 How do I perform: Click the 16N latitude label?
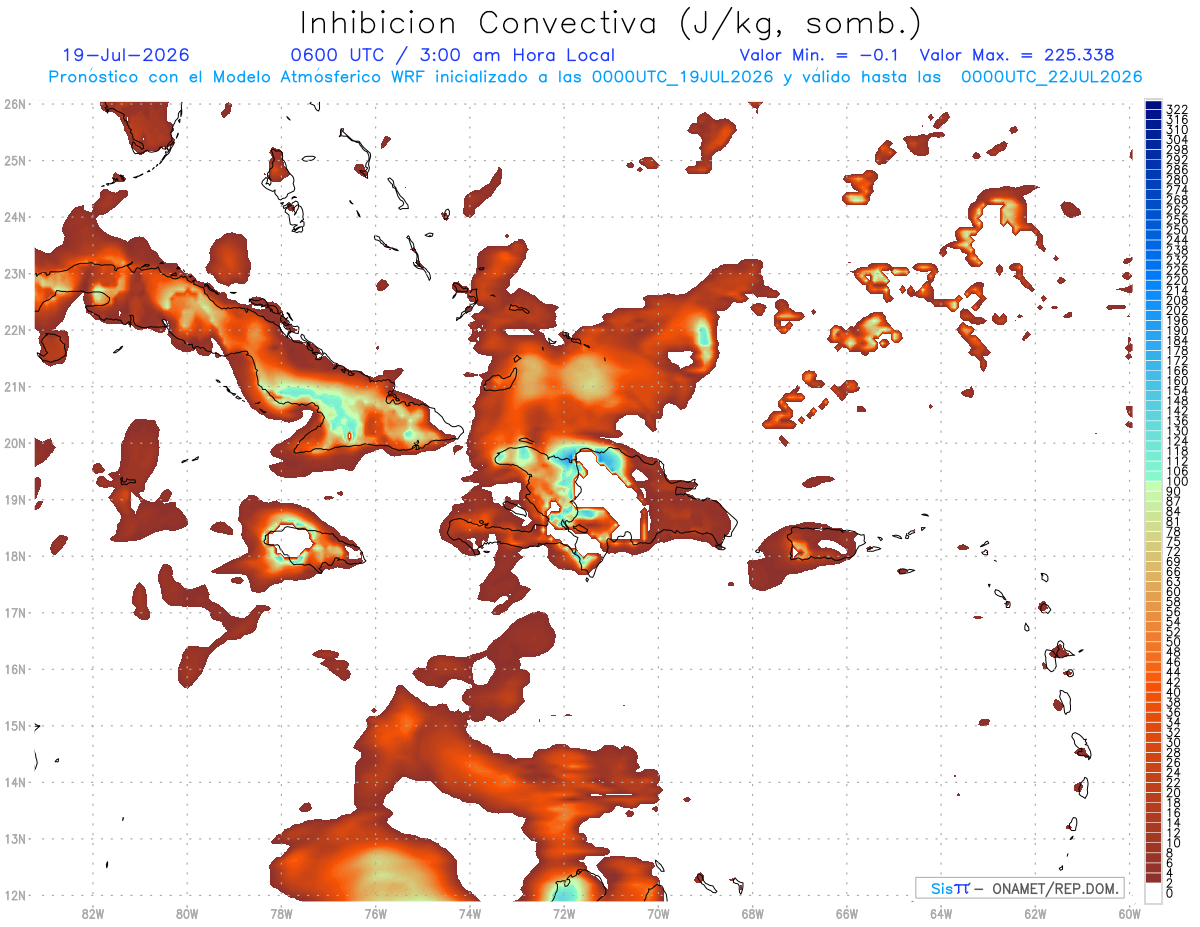tap(14, 669)
